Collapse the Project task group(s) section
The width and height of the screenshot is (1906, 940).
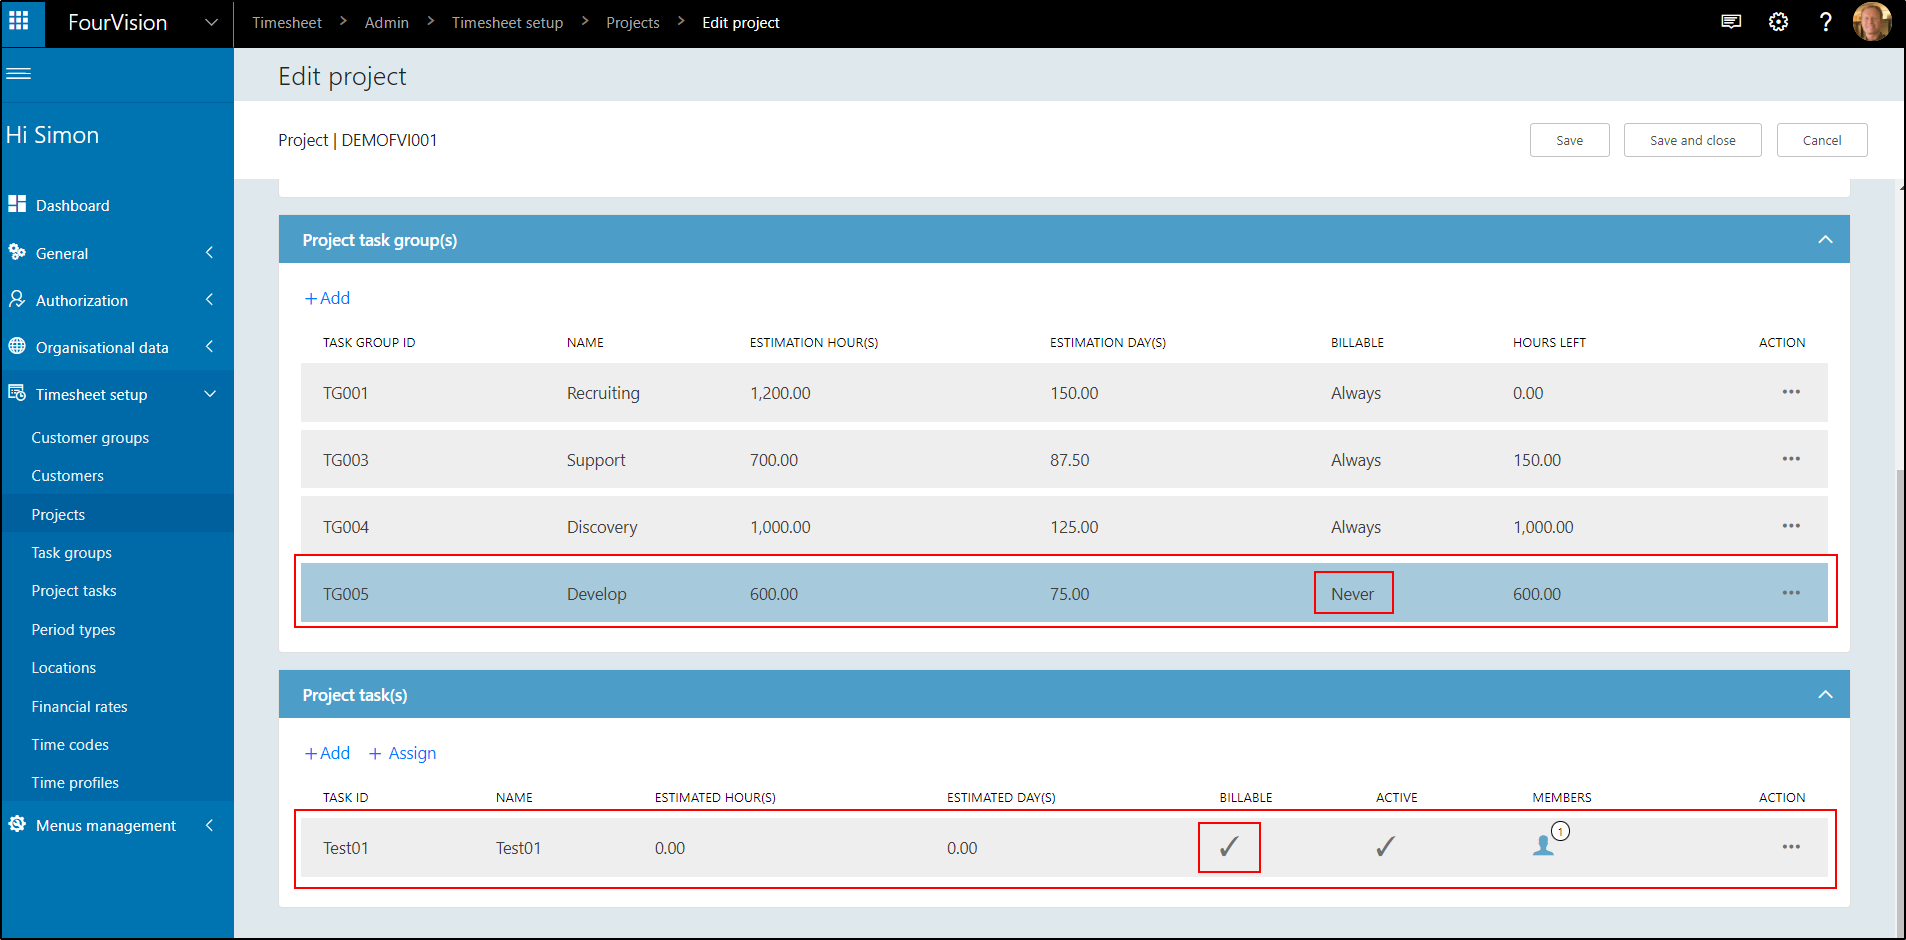pos(1825,240)
